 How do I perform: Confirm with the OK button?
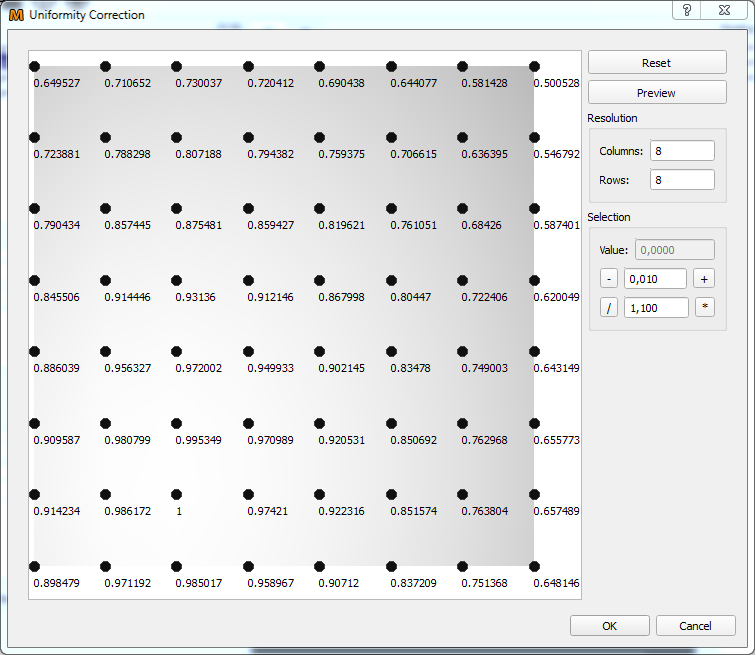[609, 626]
